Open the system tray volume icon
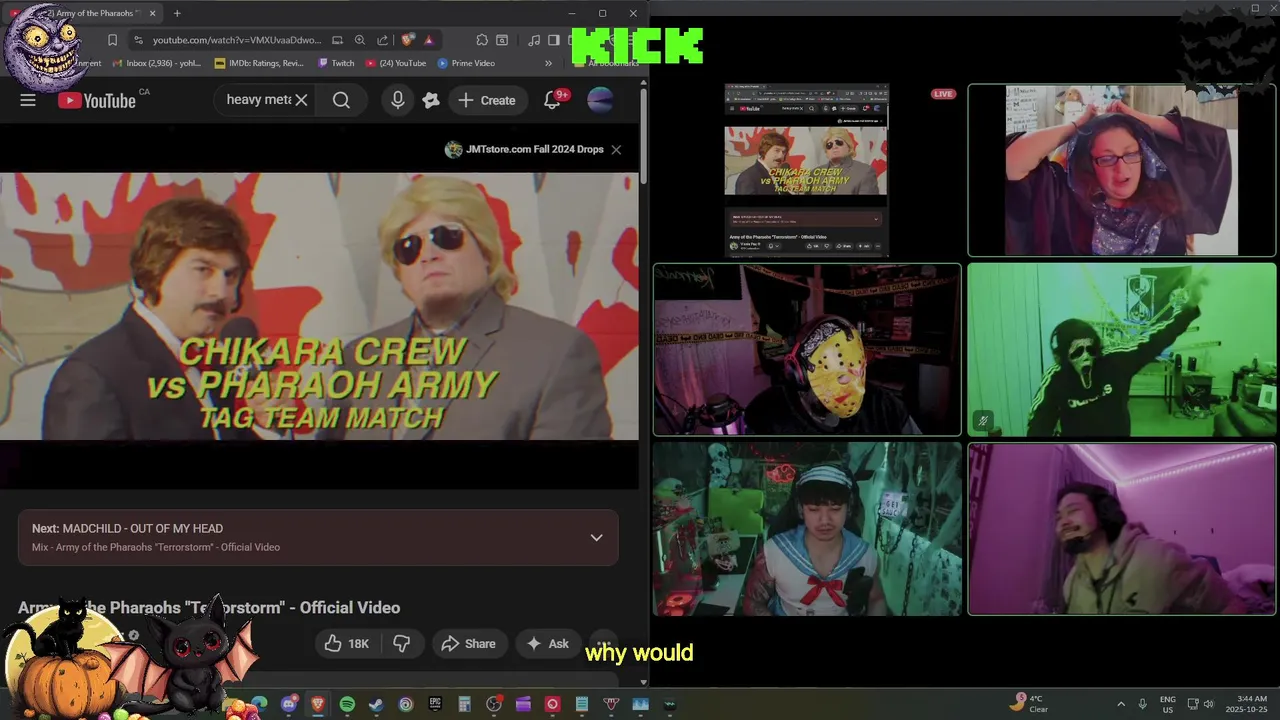Screen dimensions: 1280x720 1209,704
